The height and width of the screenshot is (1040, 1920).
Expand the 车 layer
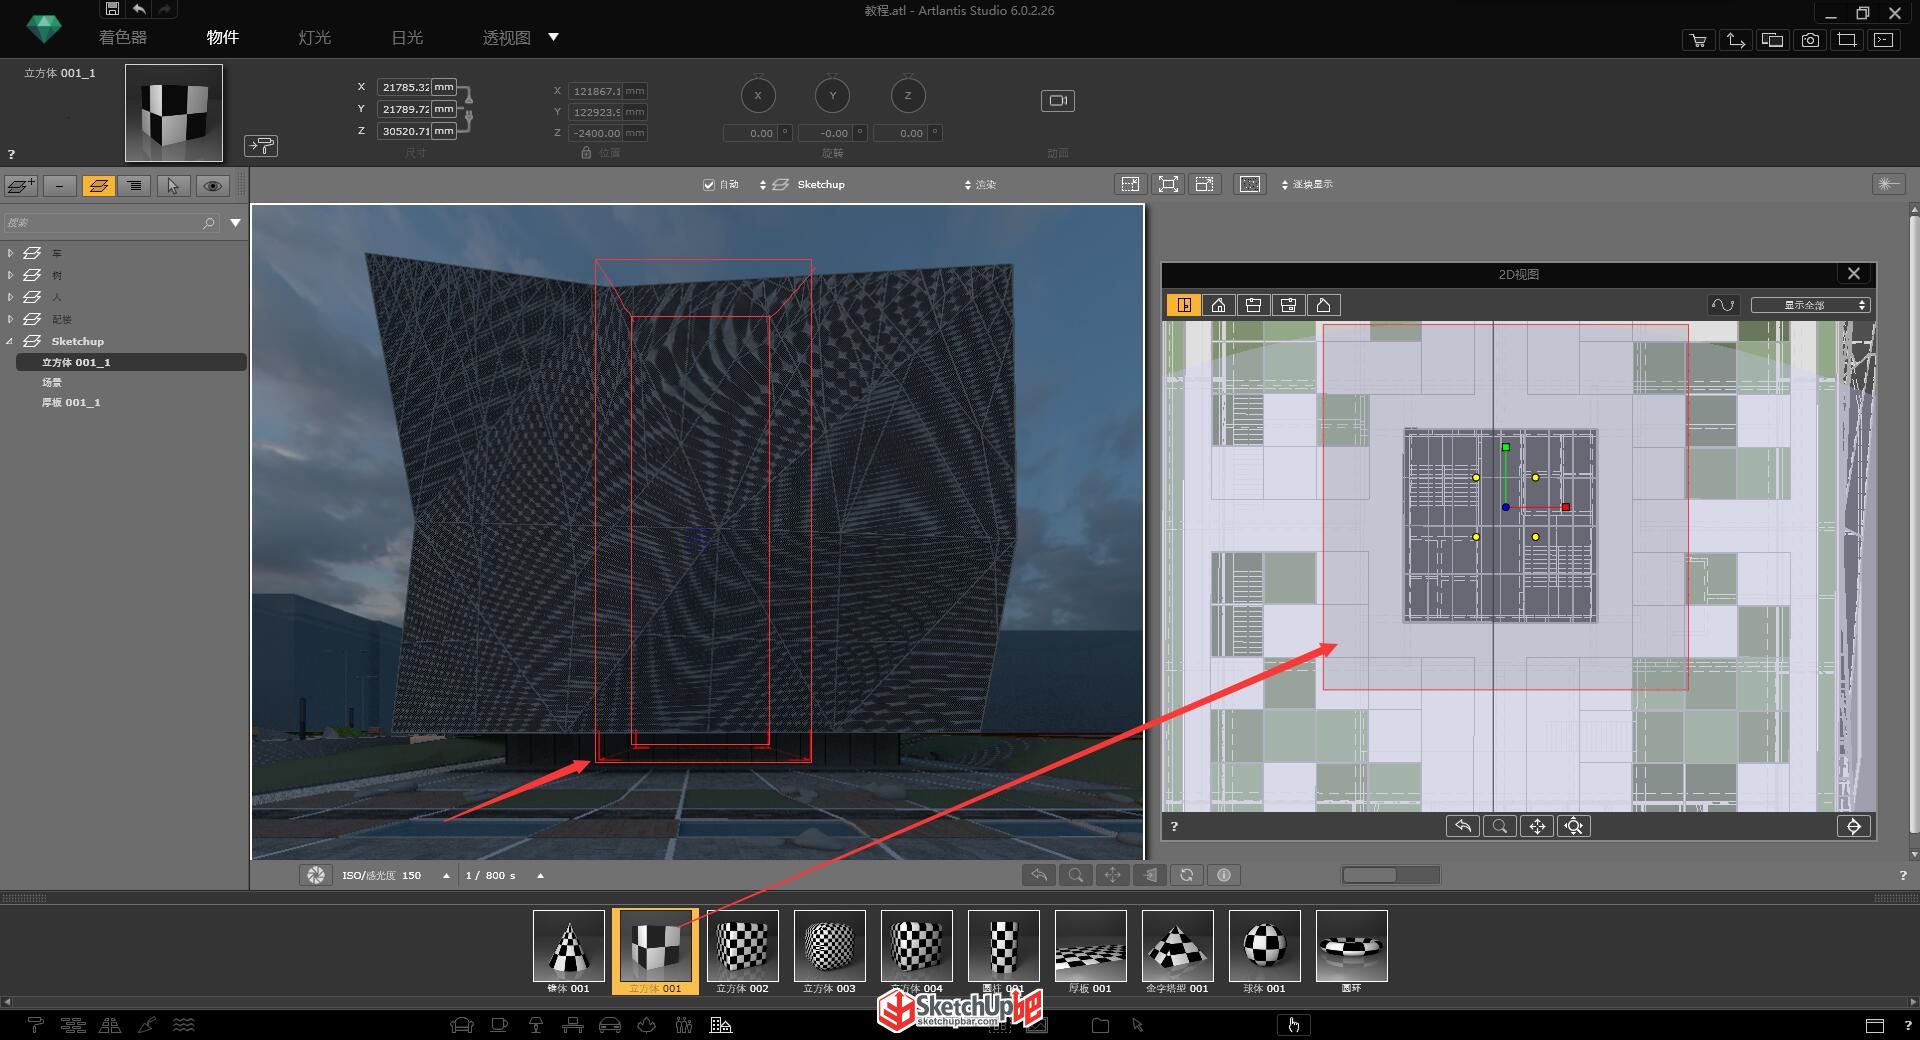coord(10,253)
